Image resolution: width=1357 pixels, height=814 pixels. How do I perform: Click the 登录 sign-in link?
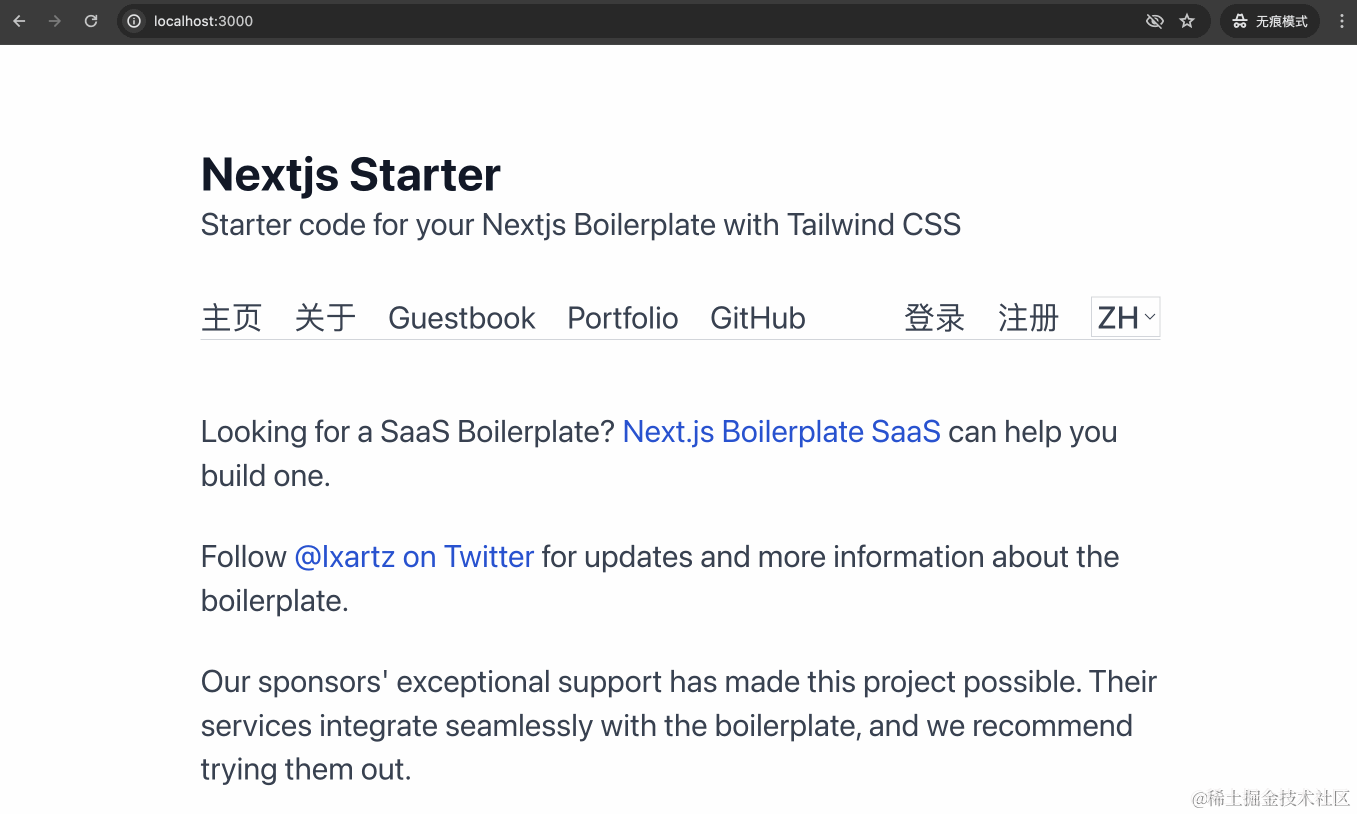tap(934, 318)
